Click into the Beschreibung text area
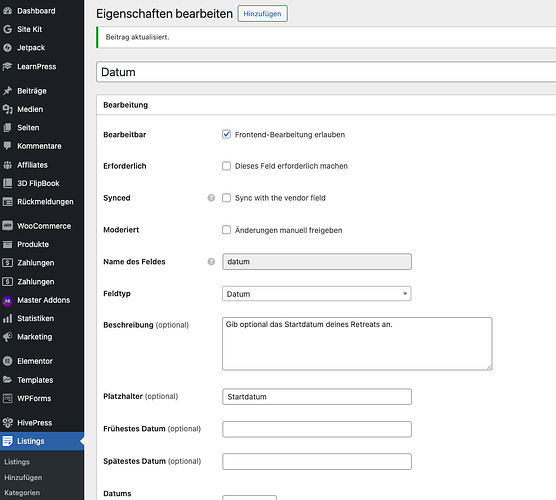The width and height of the screenshot is (556, 500). [x=357, y=344]
